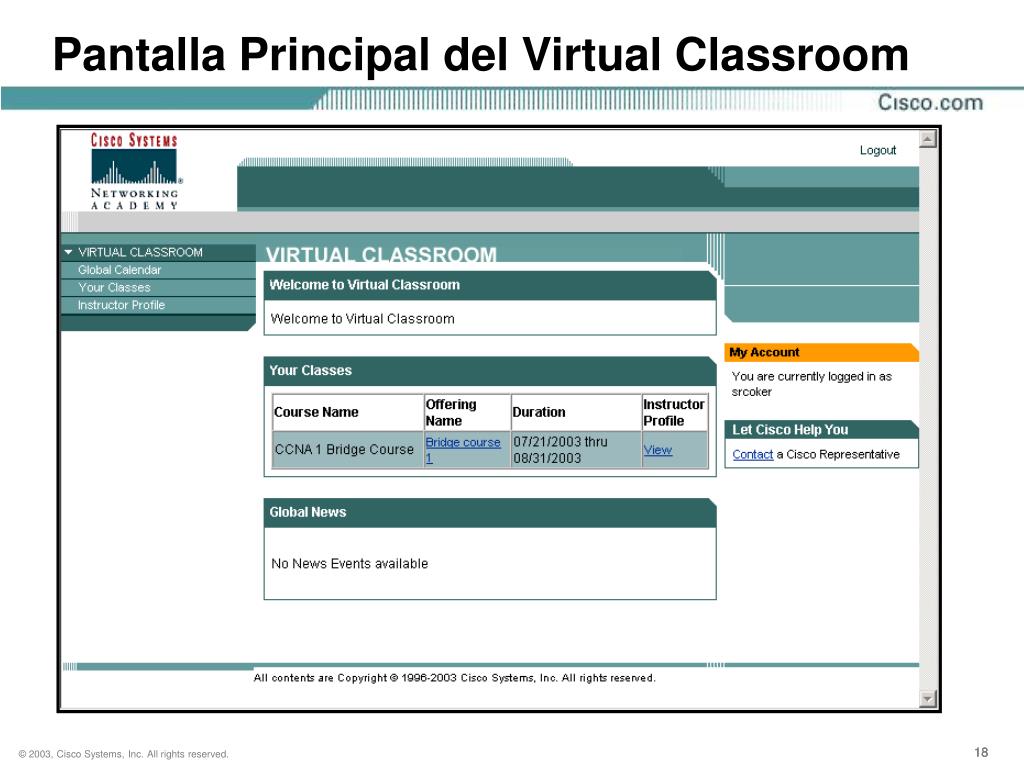Click the Welcome to Virtual Classroom header
1024x768 pixels.
point(490,285)
